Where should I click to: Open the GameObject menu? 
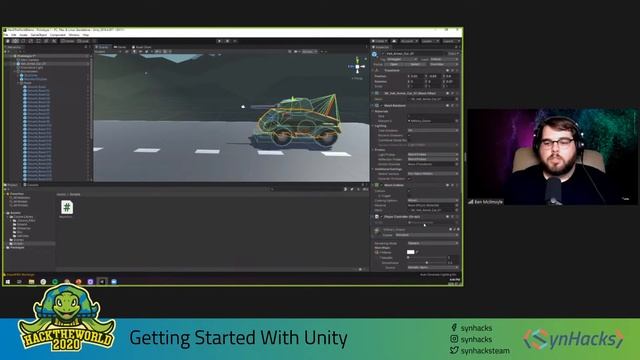39,35
